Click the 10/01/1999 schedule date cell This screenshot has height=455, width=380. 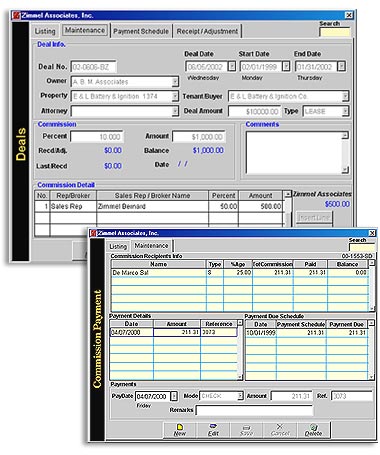261,333
